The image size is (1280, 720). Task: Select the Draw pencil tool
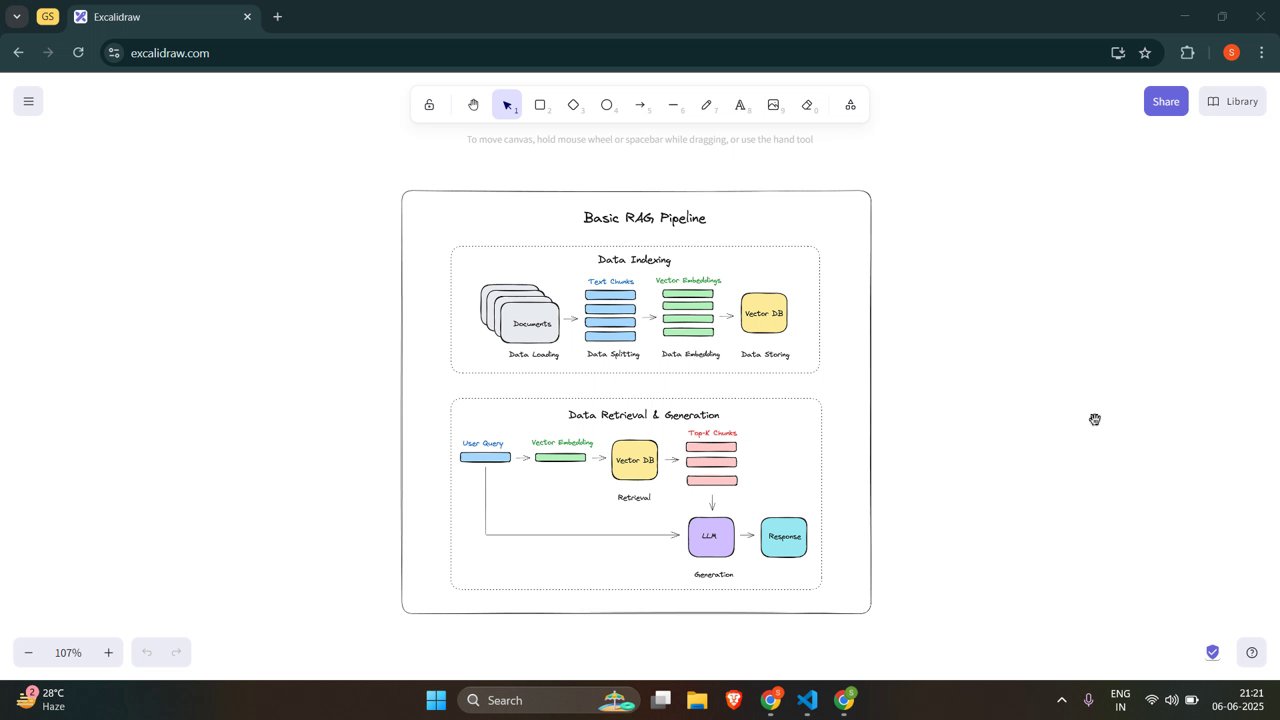point(707,105)
